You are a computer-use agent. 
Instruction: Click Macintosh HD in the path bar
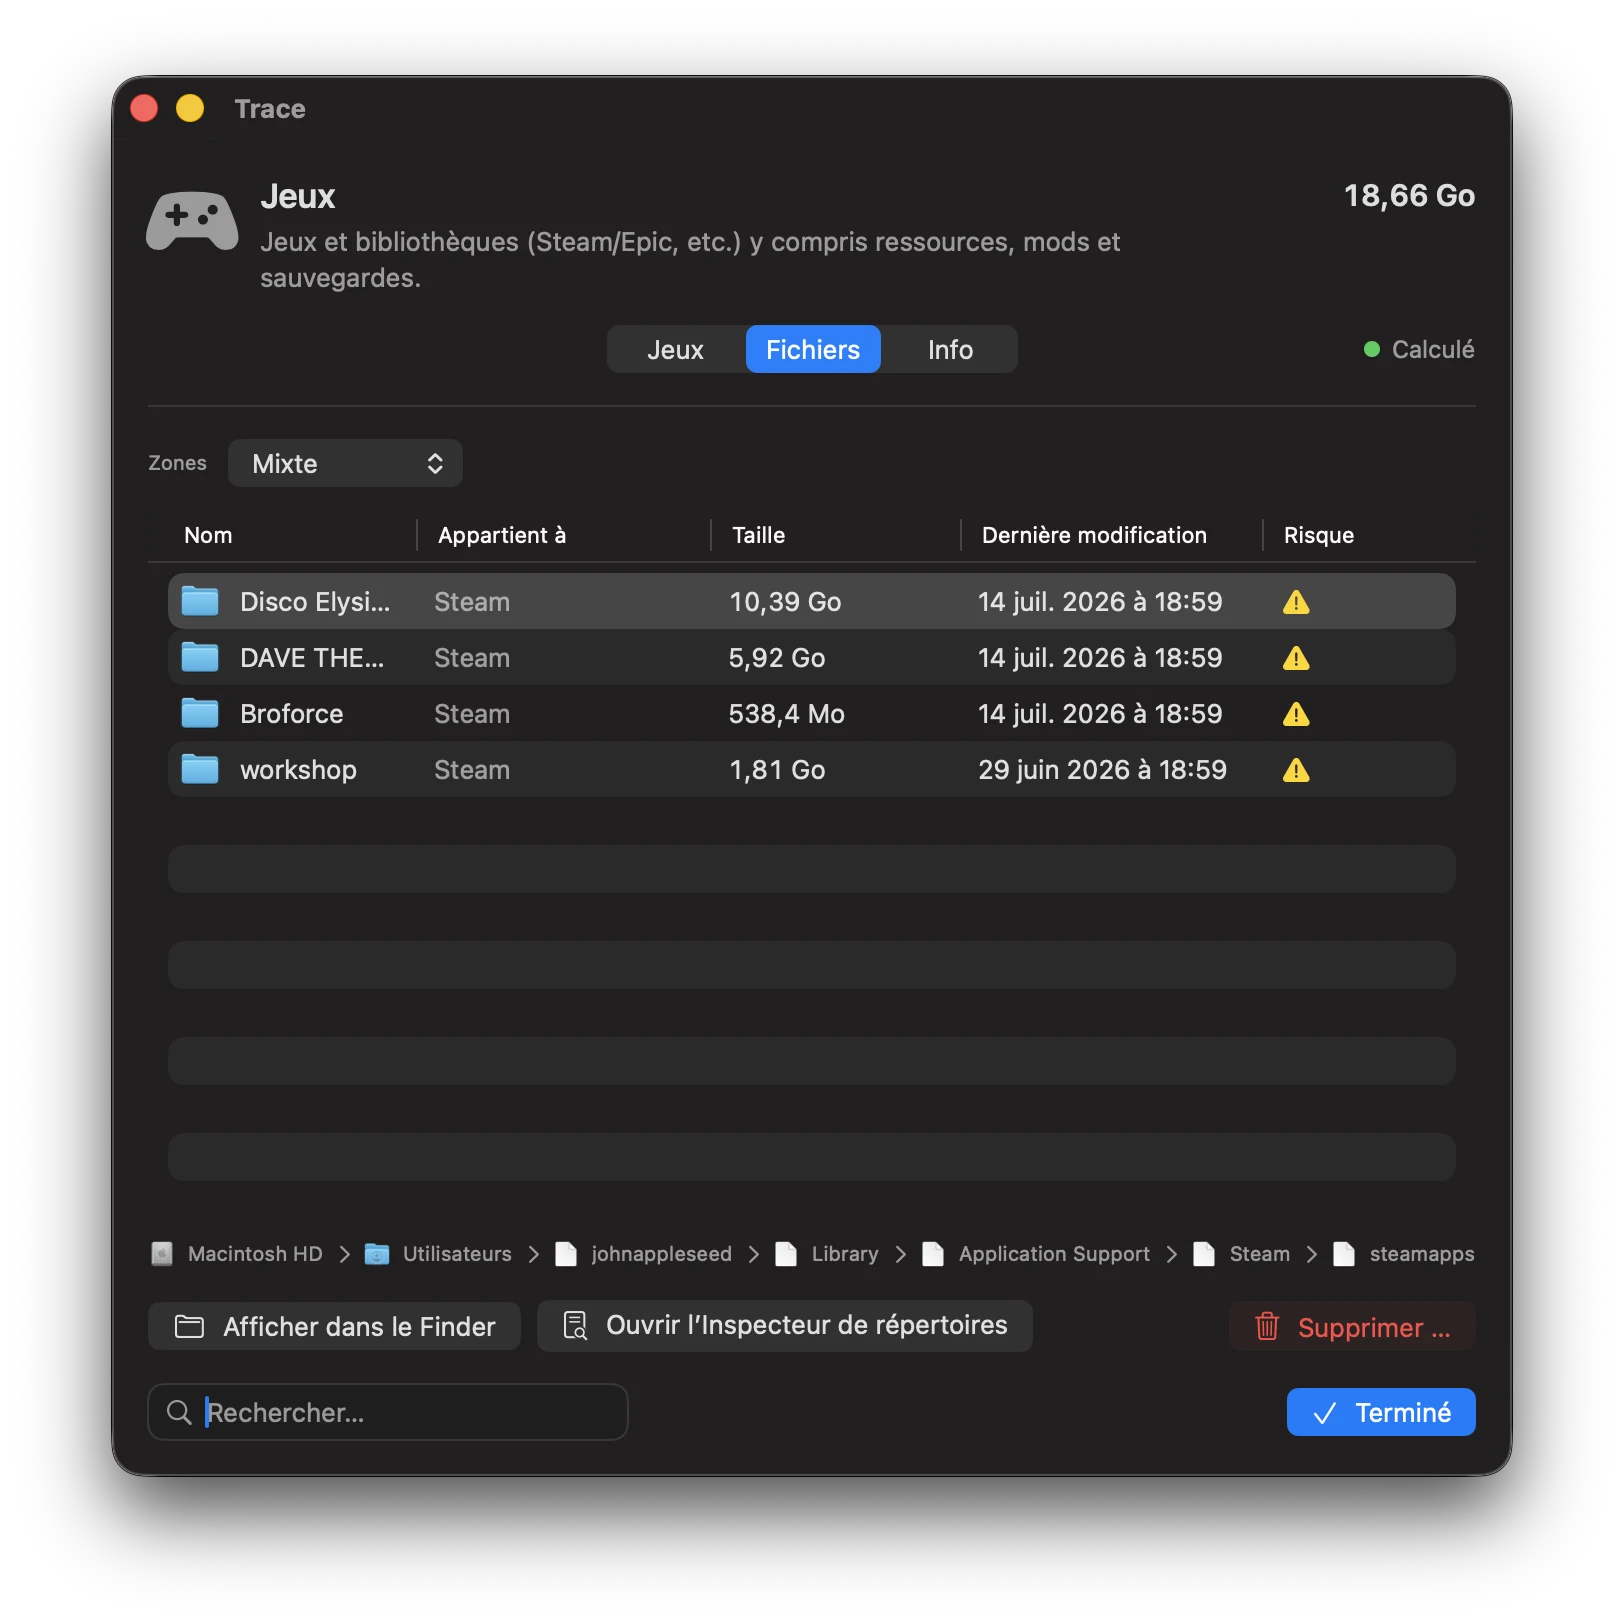pyautogui.click(x=255, y=1254)
